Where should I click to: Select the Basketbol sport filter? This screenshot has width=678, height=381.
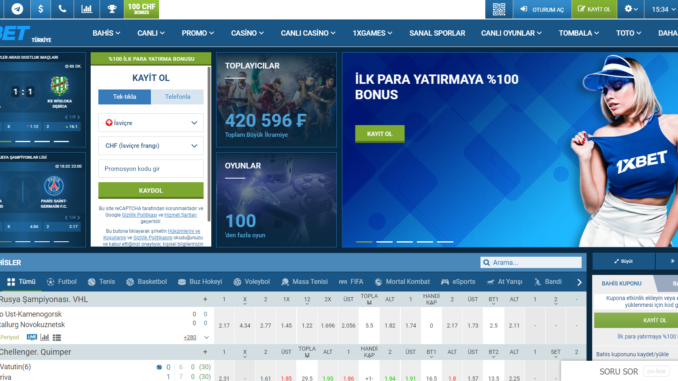[147, 282]
